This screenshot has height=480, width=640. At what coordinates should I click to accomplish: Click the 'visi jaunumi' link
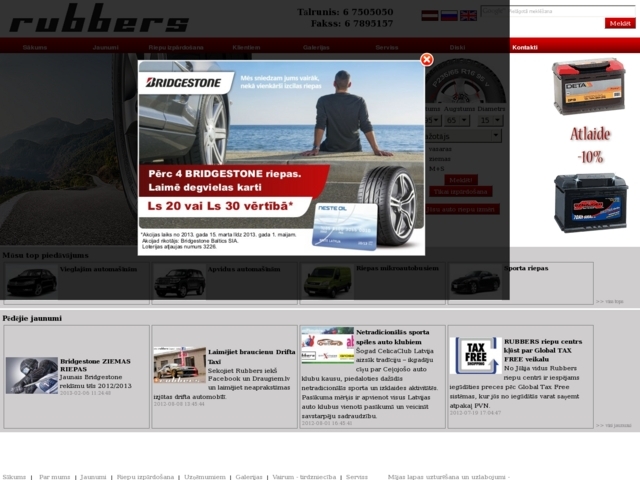tap(613, 425)
